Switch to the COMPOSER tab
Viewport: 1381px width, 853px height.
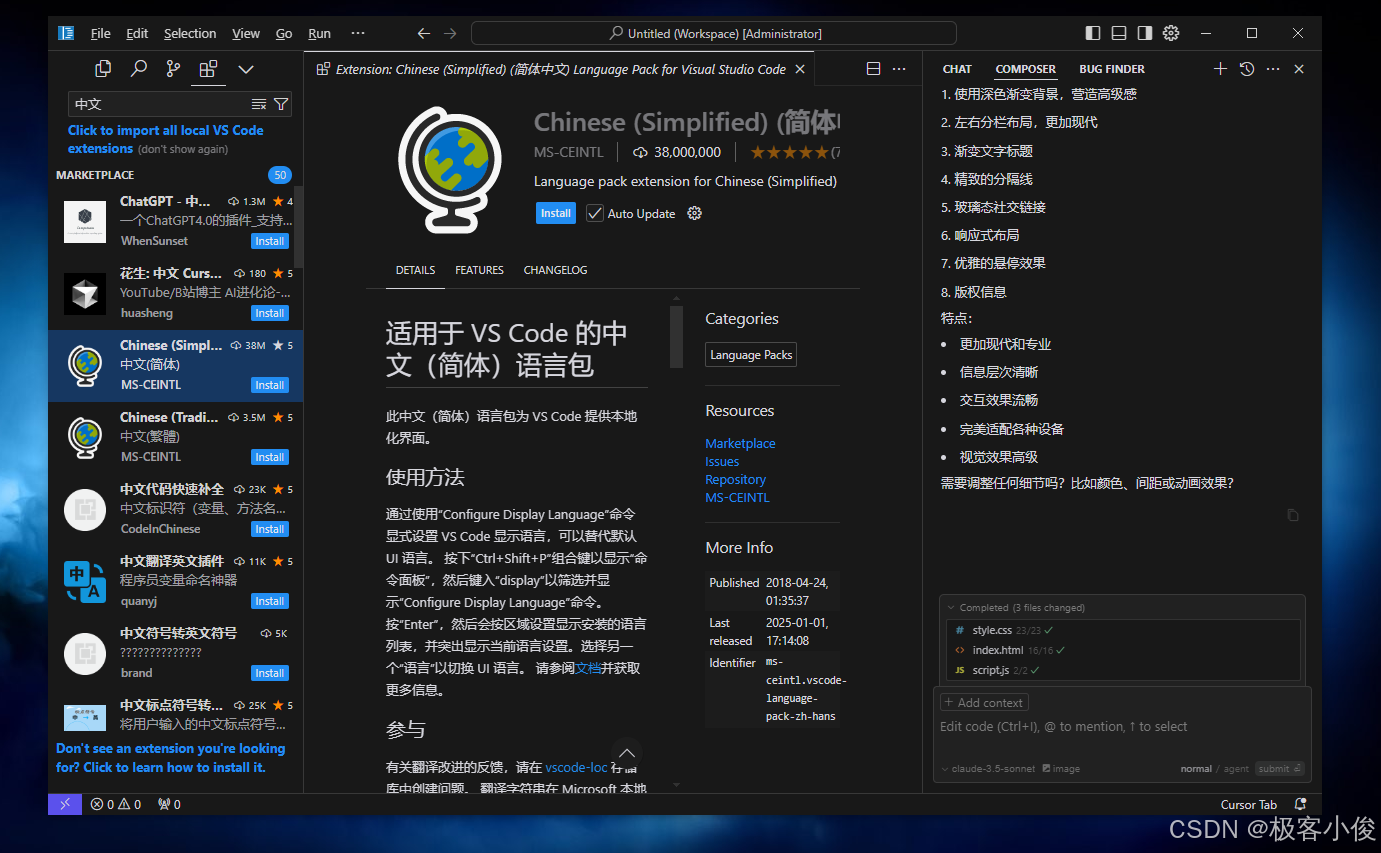[x=1025, y=69]
